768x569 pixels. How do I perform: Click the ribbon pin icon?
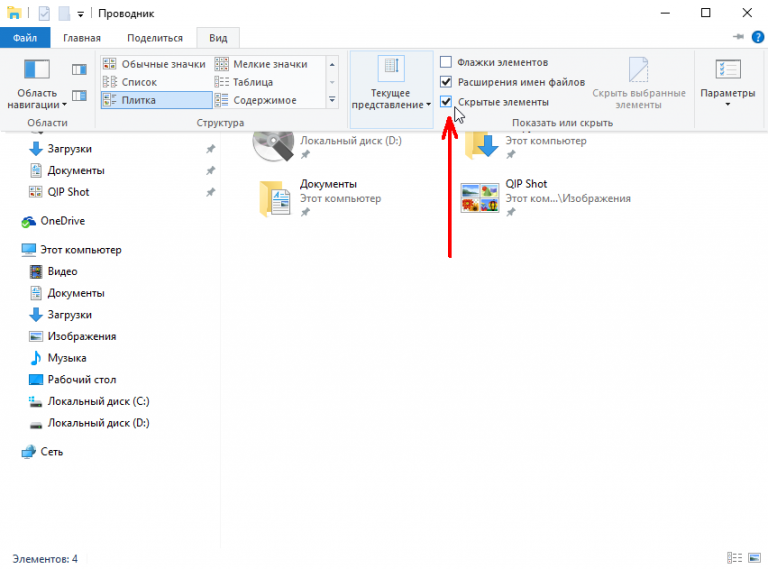coord(738,37)
